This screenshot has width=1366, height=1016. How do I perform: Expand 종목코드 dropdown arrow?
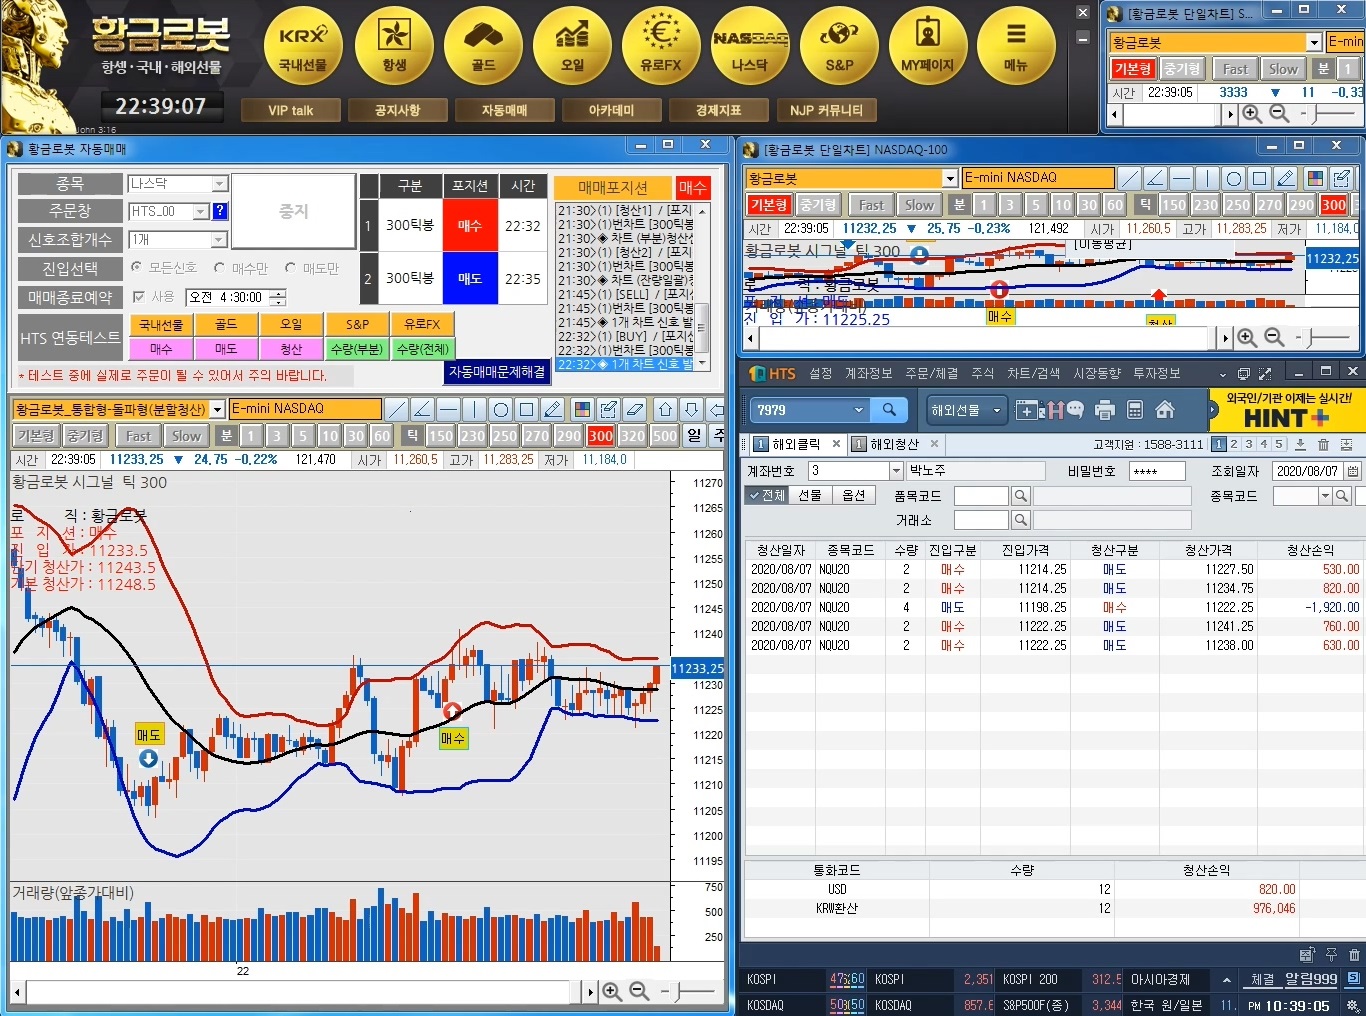[x=1325, y=496]
